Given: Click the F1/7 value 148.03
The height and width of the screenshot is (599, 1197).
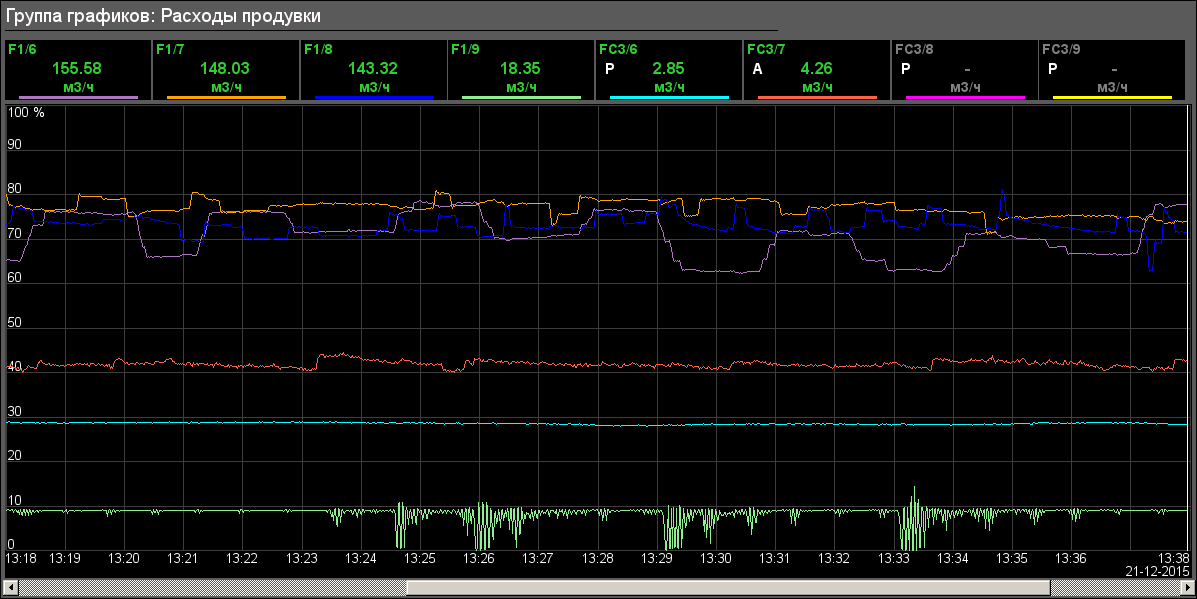Looking at the screenshot, I should 224,69.
